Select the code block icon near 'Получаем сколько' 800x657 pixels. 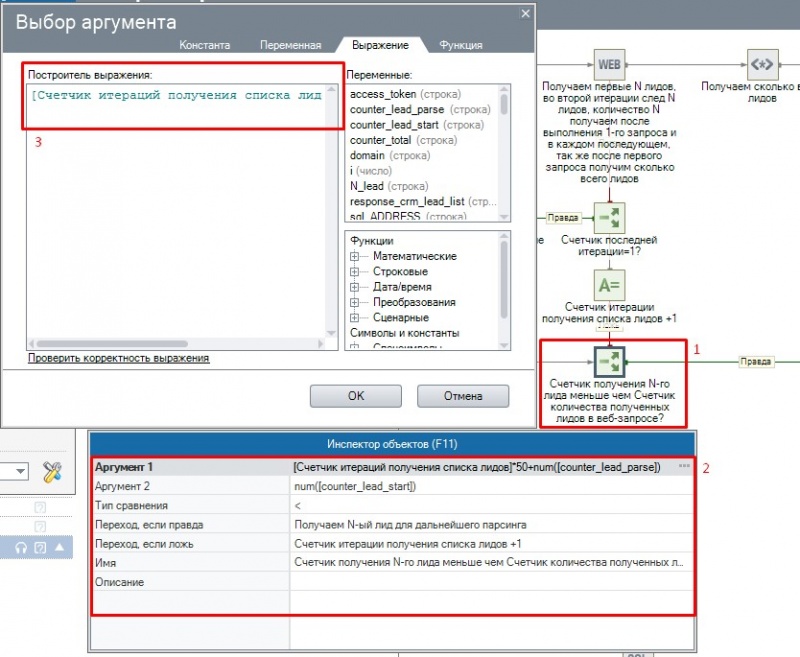click(762, 65)
